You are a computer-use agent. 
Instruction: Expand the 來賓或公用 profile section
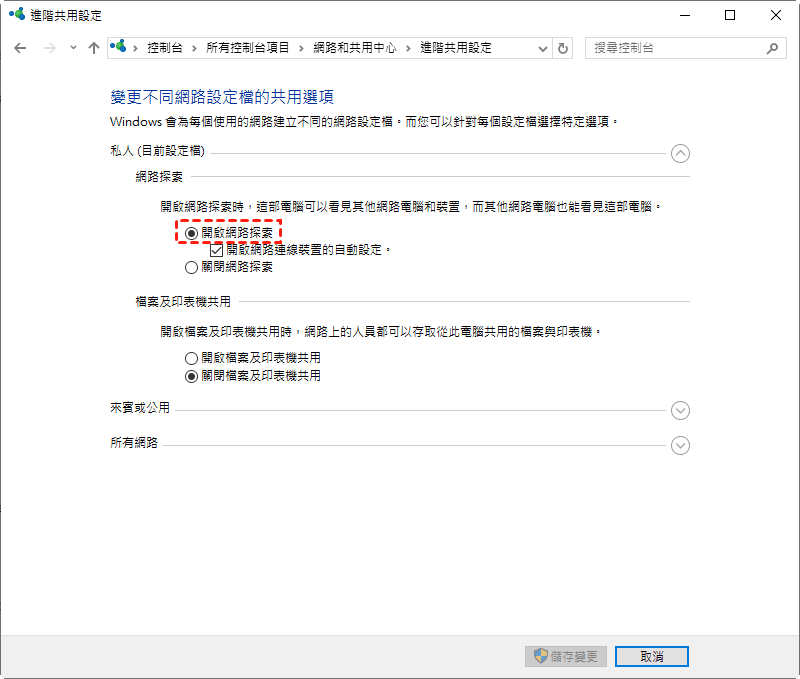click(681, 410)
